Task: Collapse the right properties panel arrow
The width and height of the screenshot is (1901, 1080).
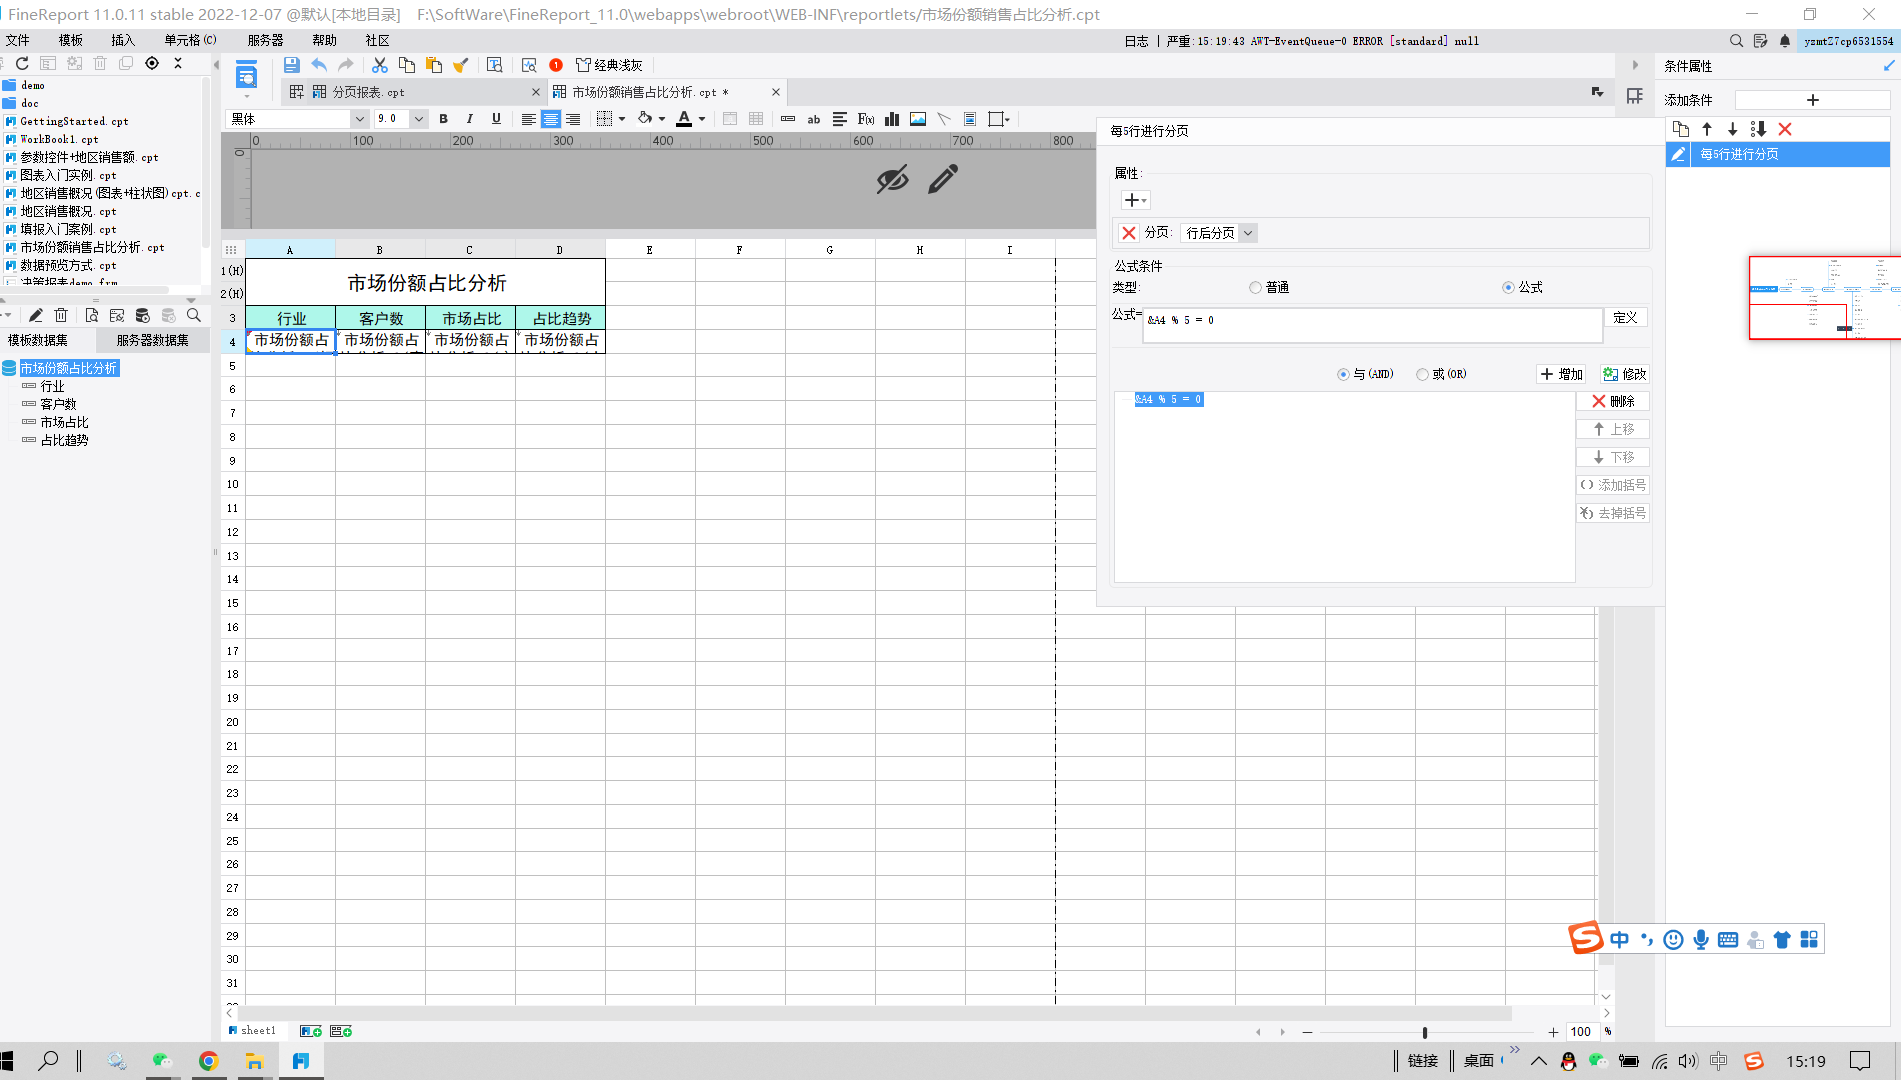Action: pyautogui.click(x=1635, y=65)
